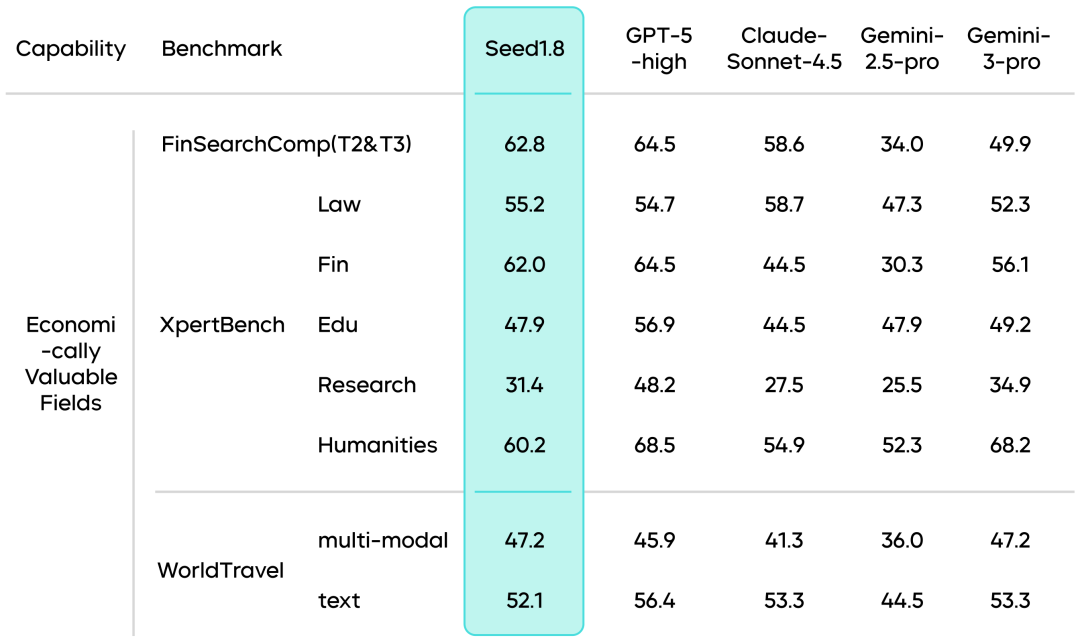Click the Capability header label
1080x640 pixels.
pyautogui.click(x=71, y=48)
